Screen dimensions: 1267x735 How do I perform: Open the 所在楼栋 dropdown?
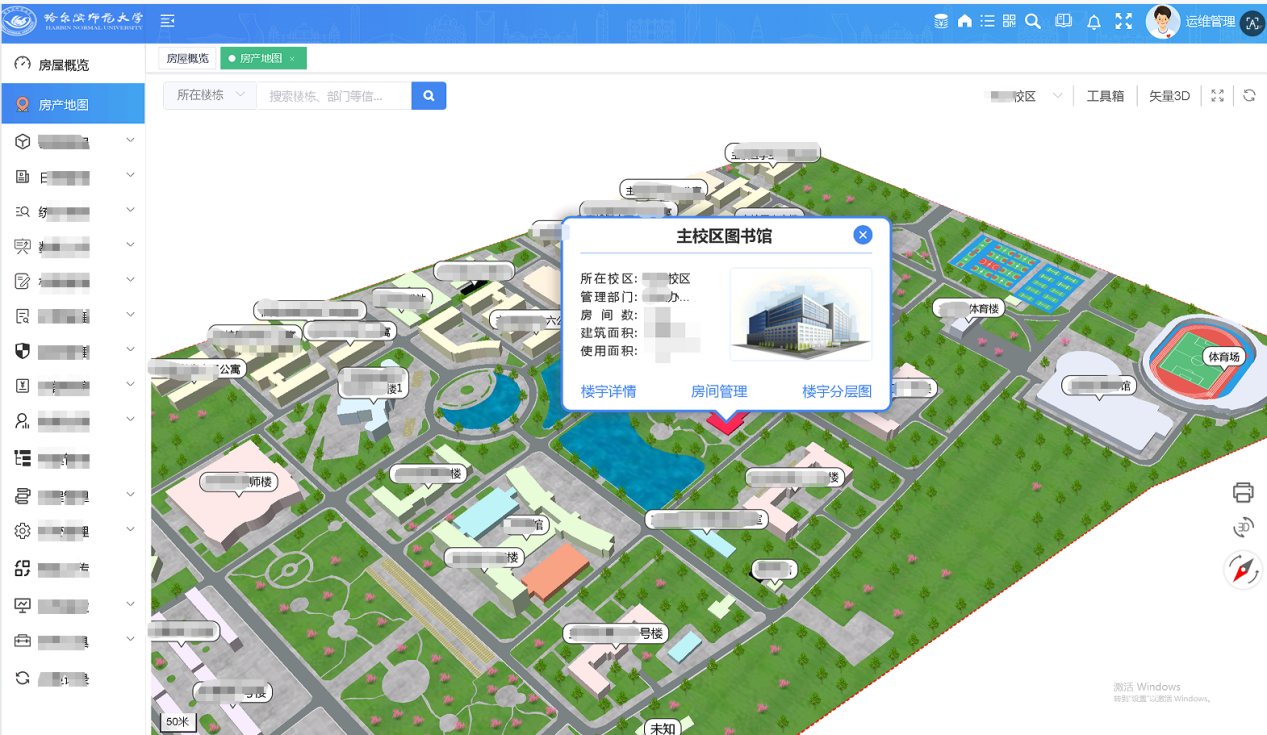tap(210, 95)
